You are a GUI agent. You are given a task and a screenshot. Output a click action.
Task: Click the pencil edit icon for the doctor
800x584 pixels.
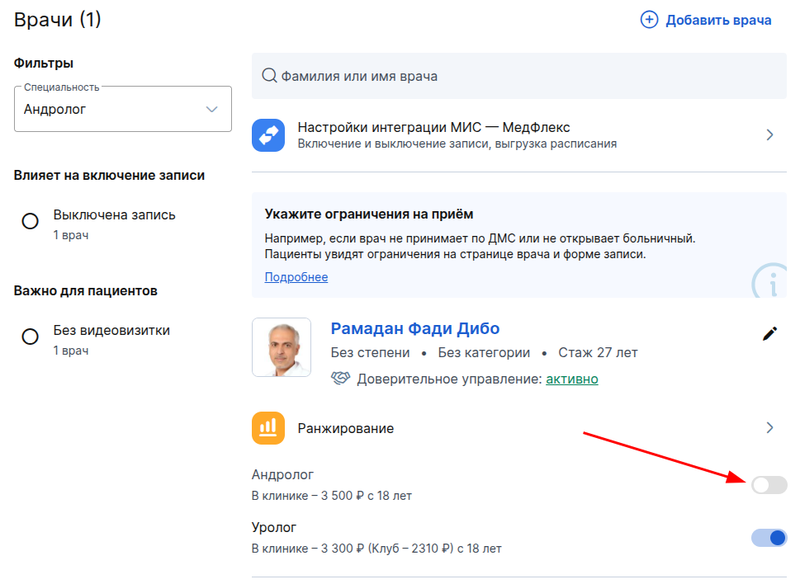click(769, 334)
